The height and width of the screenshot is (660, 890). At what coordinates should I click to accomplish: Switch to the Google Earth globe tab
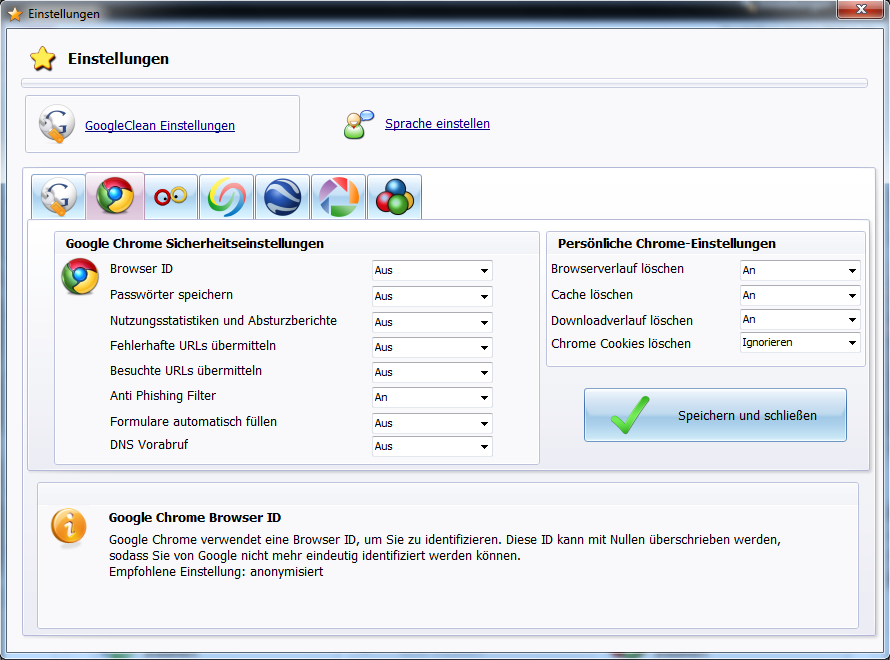pos(282,196)
